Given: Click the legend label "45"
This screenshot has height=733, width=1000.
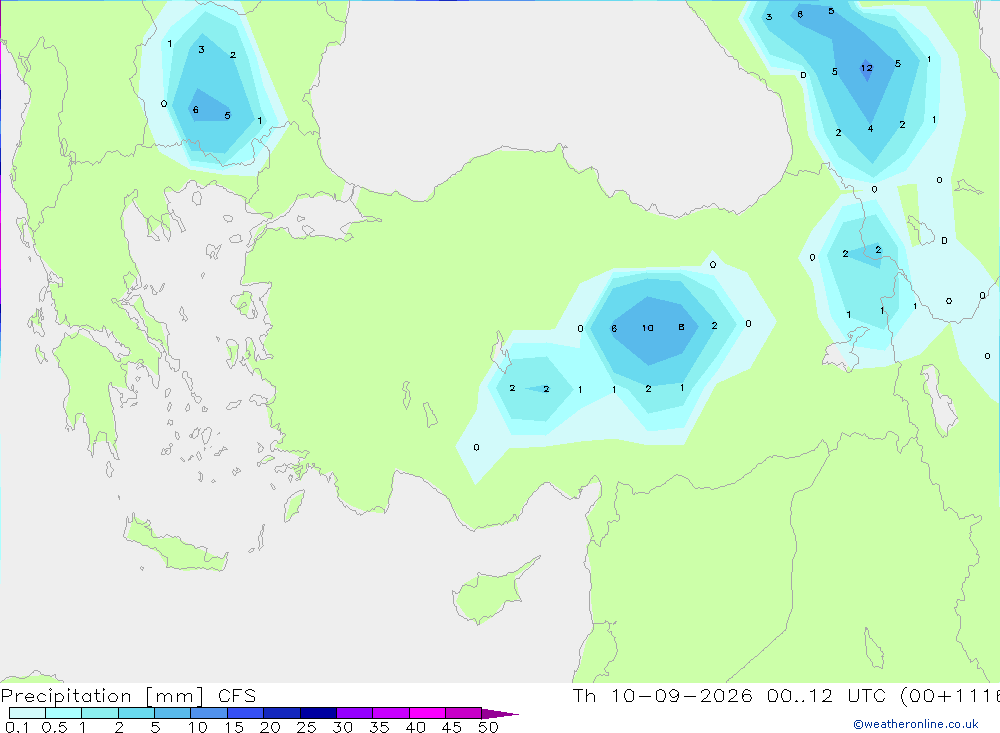Looking at the screenshot, I should coord(452,727).
